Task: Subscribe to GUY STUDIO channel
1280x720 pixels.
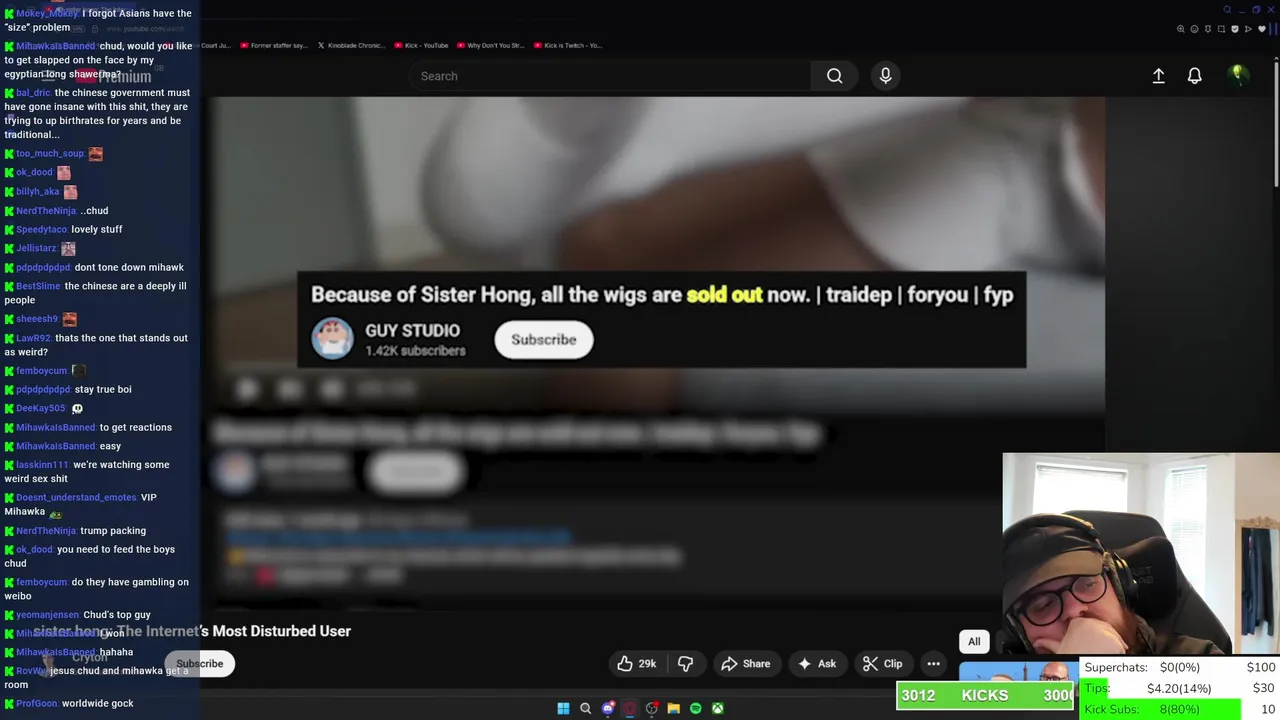Action: coord(543,340)
